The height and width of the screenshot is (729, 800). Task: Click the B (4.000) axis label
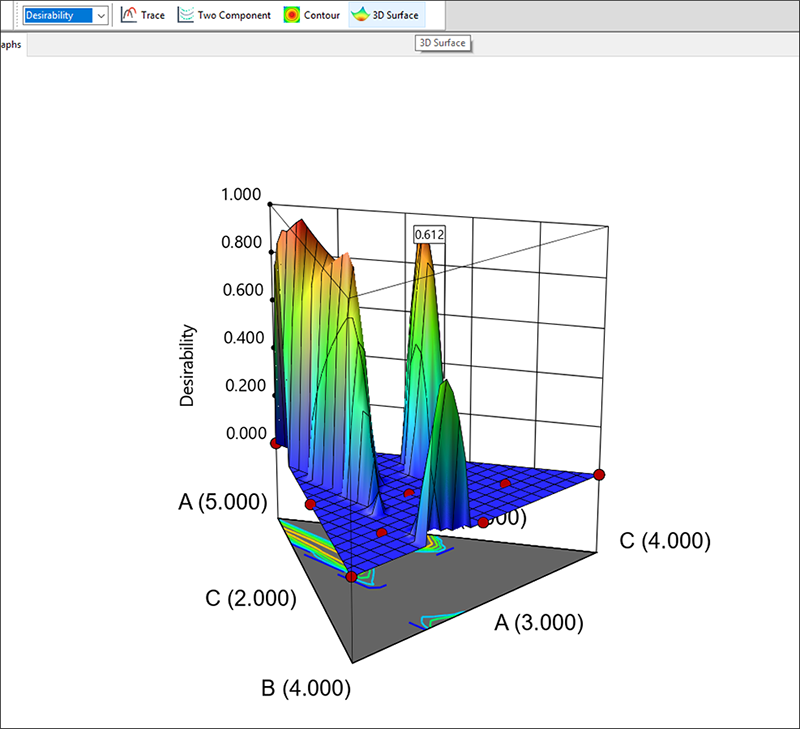305,688
